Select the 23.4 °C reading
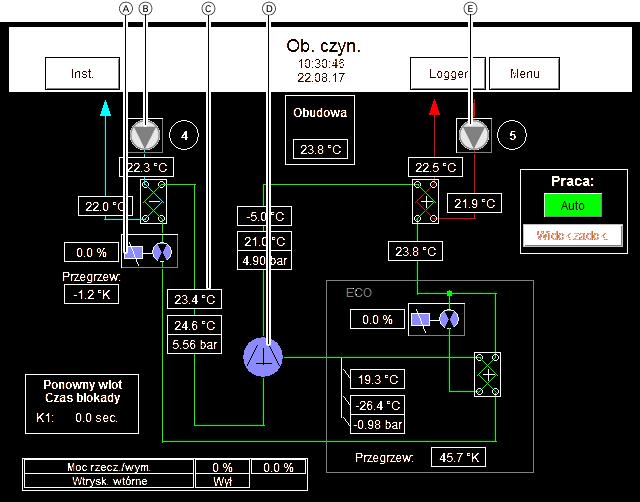 point(195,300)
